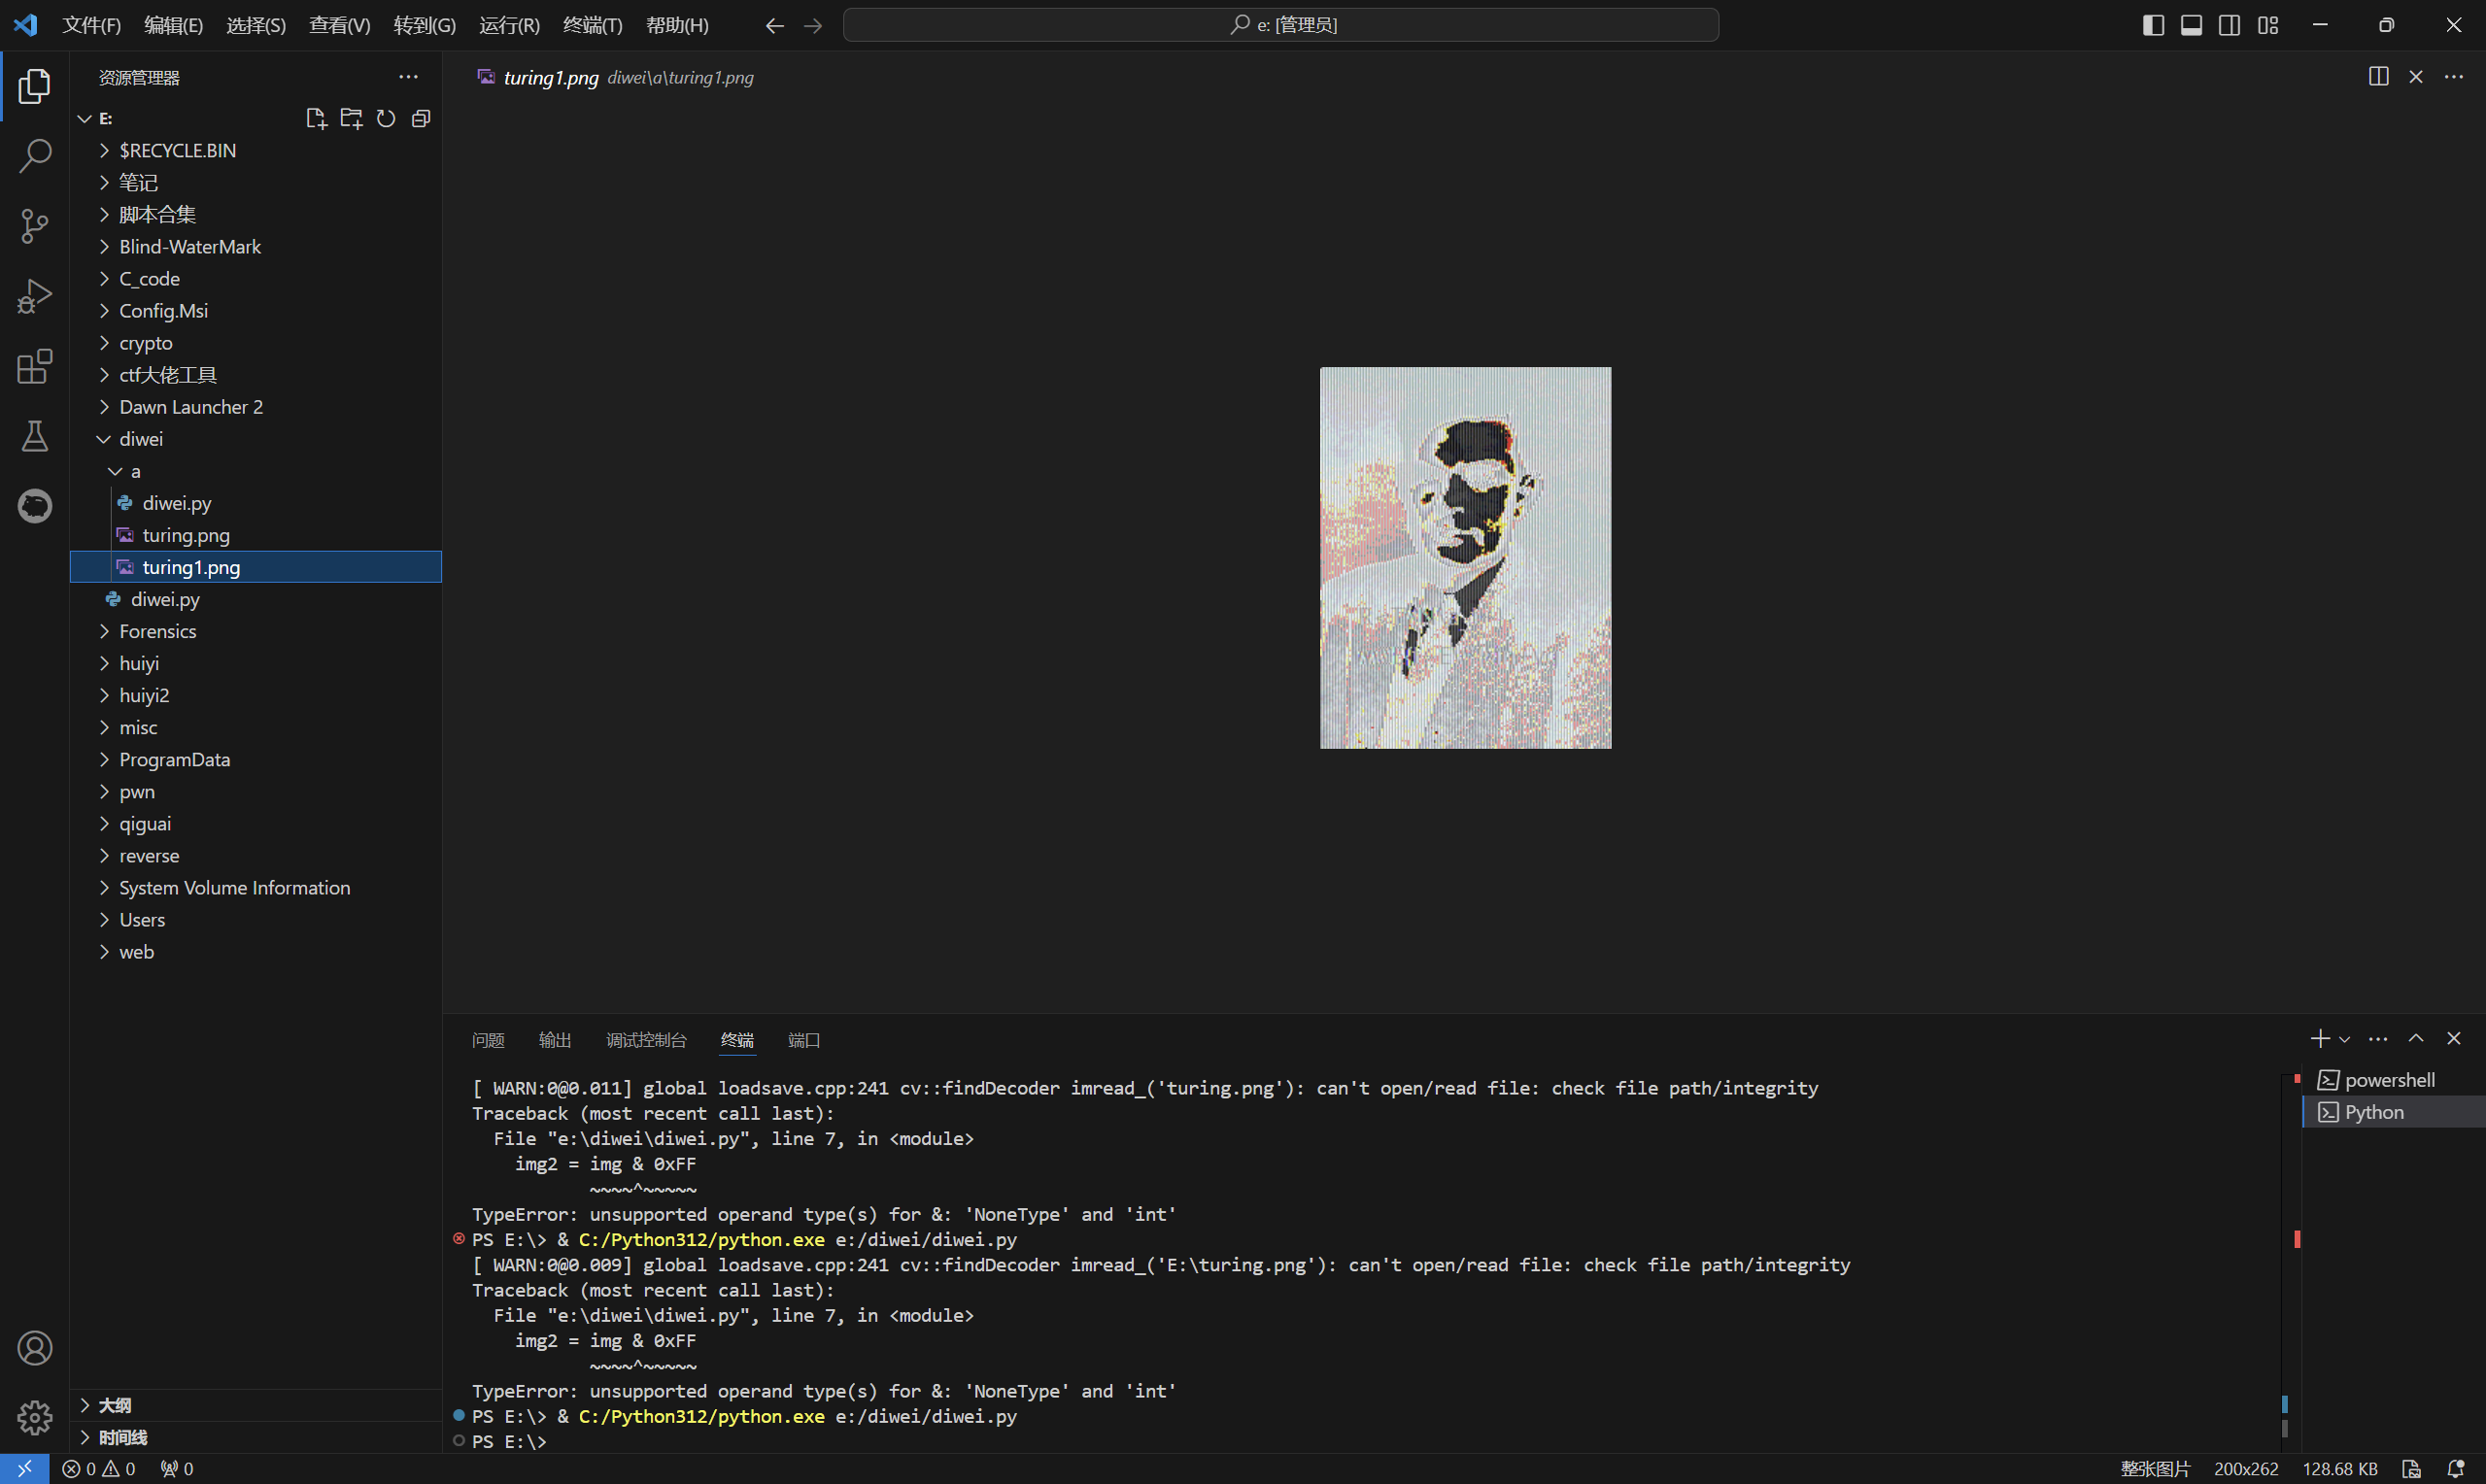Expand the Blind-WaterMark folder
This screenshot has height=1484, width=2486.
tap(256, 247)
